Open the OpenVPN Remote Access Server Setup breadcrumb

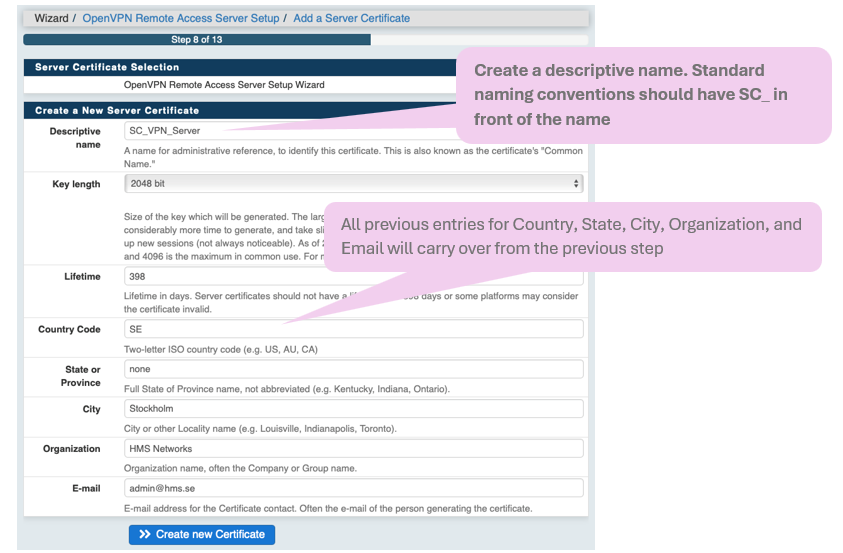coord(181,18)
